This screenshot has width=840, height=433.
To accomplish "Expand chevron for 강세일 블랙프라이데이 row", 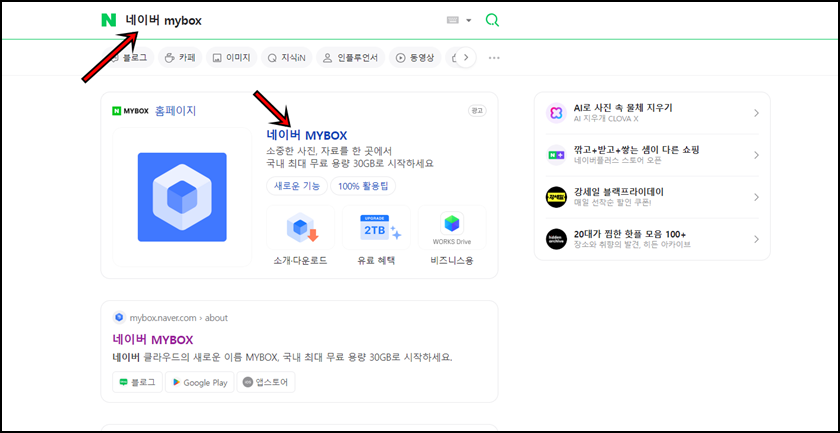I will [756, 197].
